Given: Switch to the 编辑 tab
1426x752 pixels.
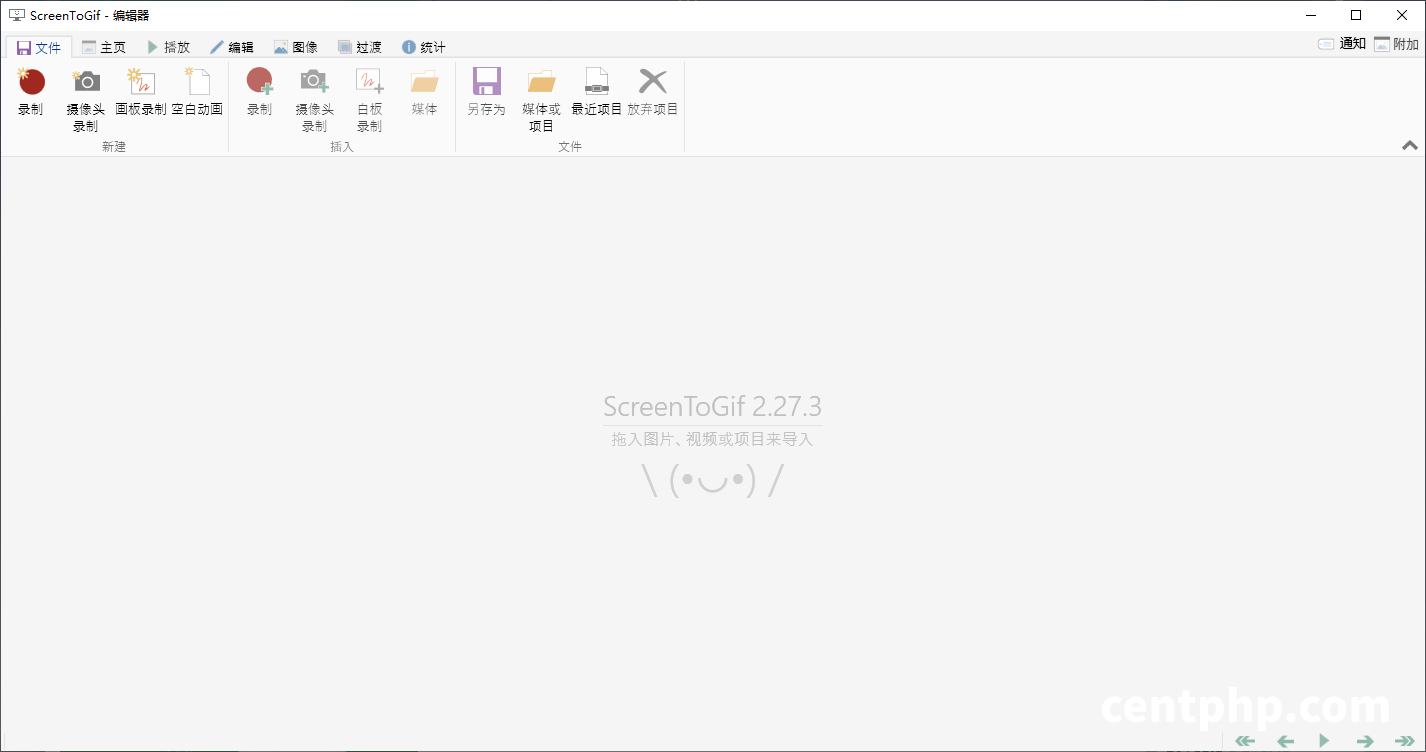Looking at the screenshot, I should click(232, 47).
